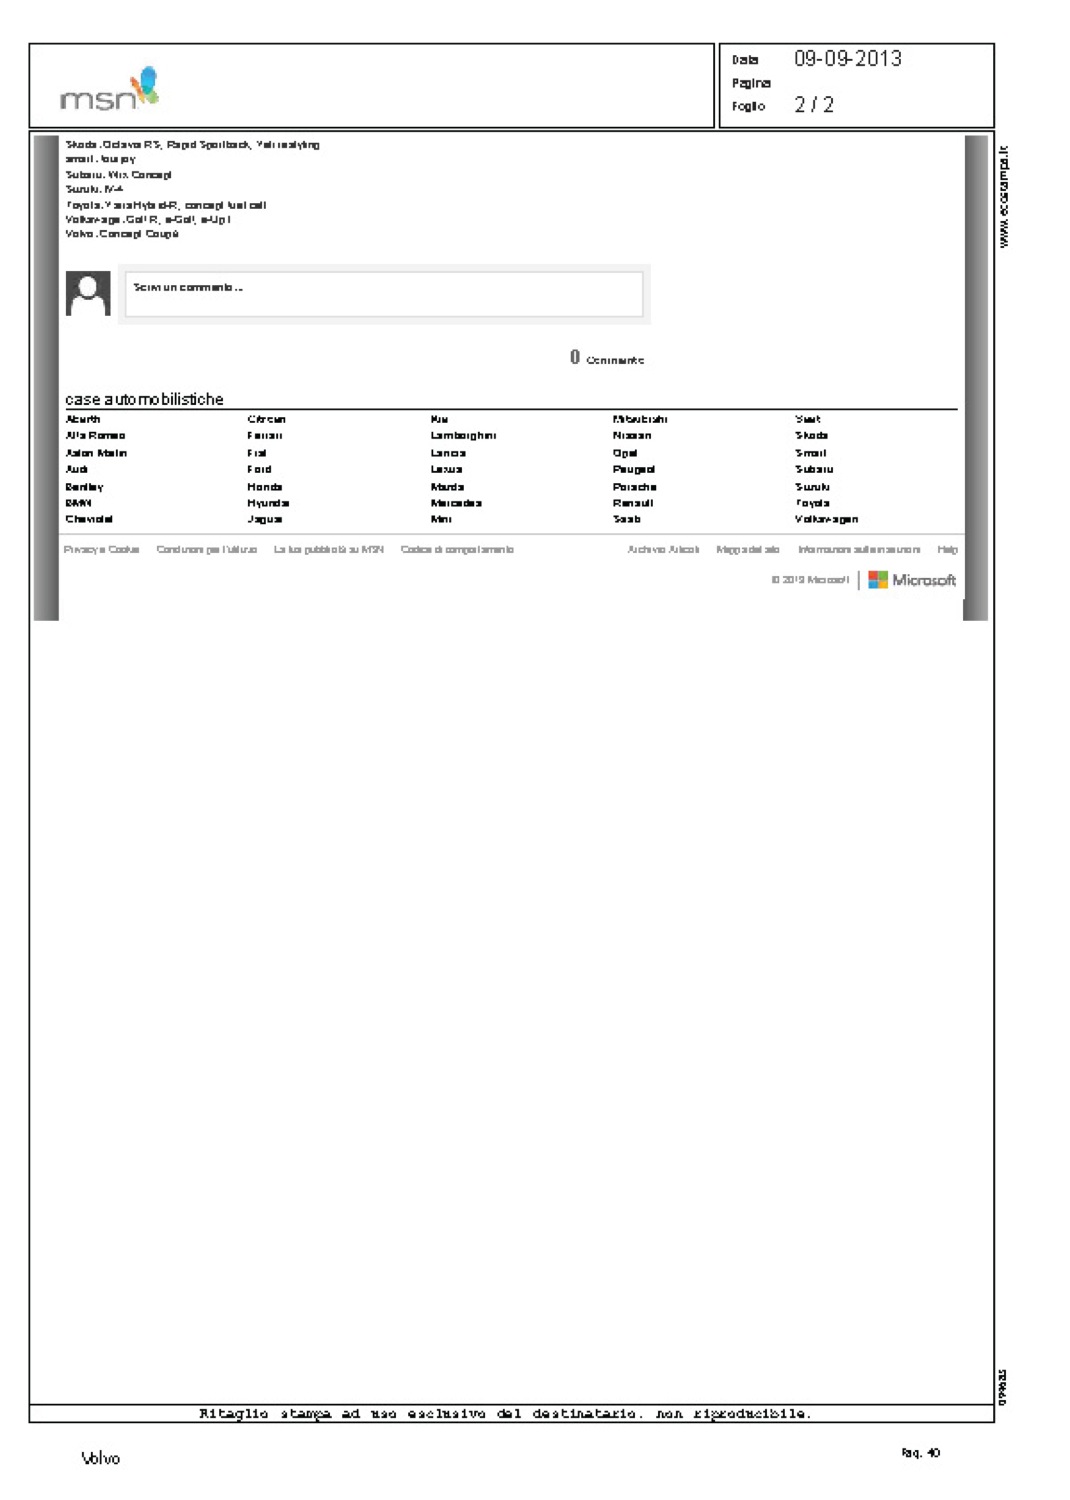Open 'La tua pubblicità su MSN' link
The width and height of the screenshot is (1070, 1500).
328,550
